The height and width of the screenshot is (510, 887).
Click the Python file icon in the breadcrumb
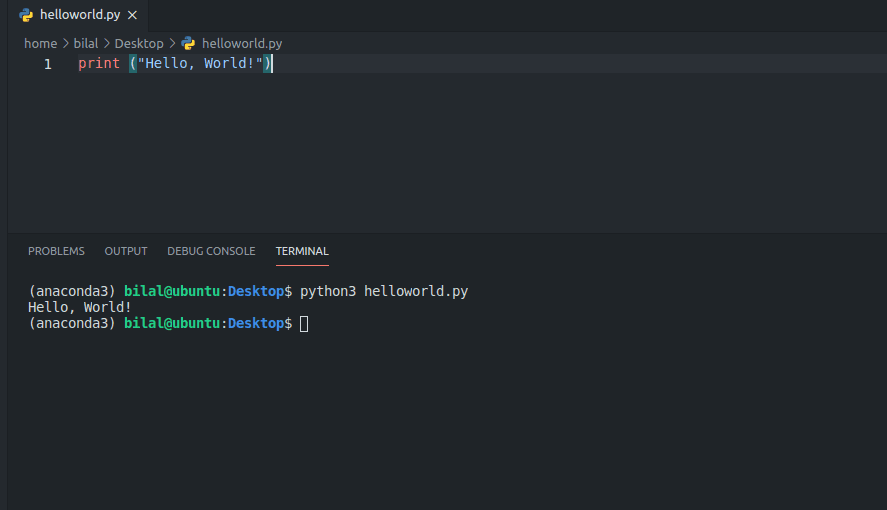188,44
